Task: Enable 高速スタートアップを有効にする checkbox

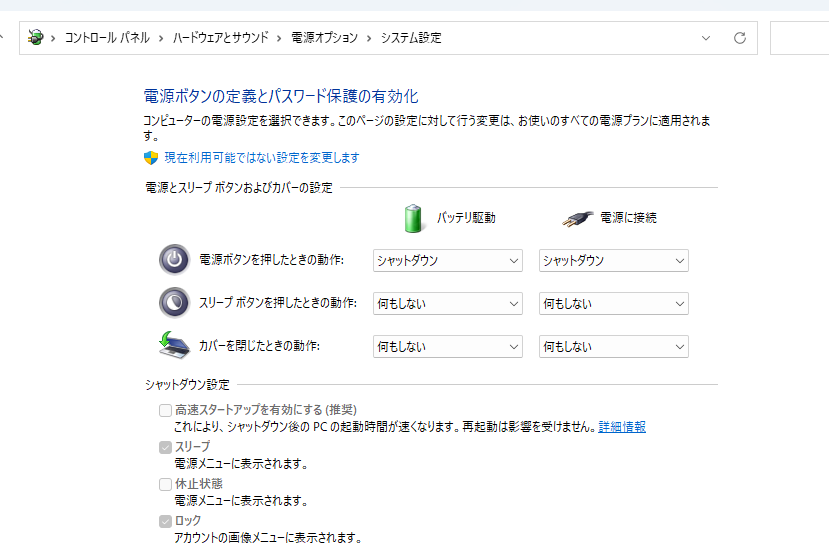Action: (165, 410)
